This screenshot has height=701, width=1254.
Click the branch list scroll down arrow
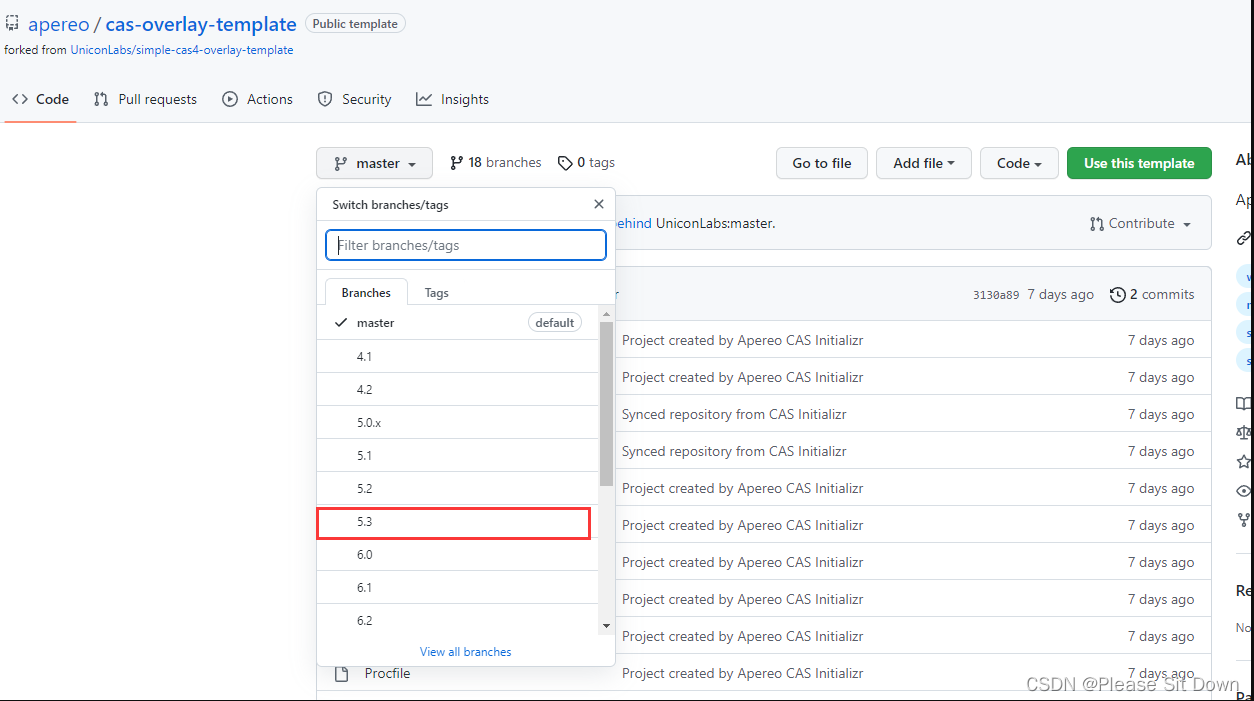606,626
